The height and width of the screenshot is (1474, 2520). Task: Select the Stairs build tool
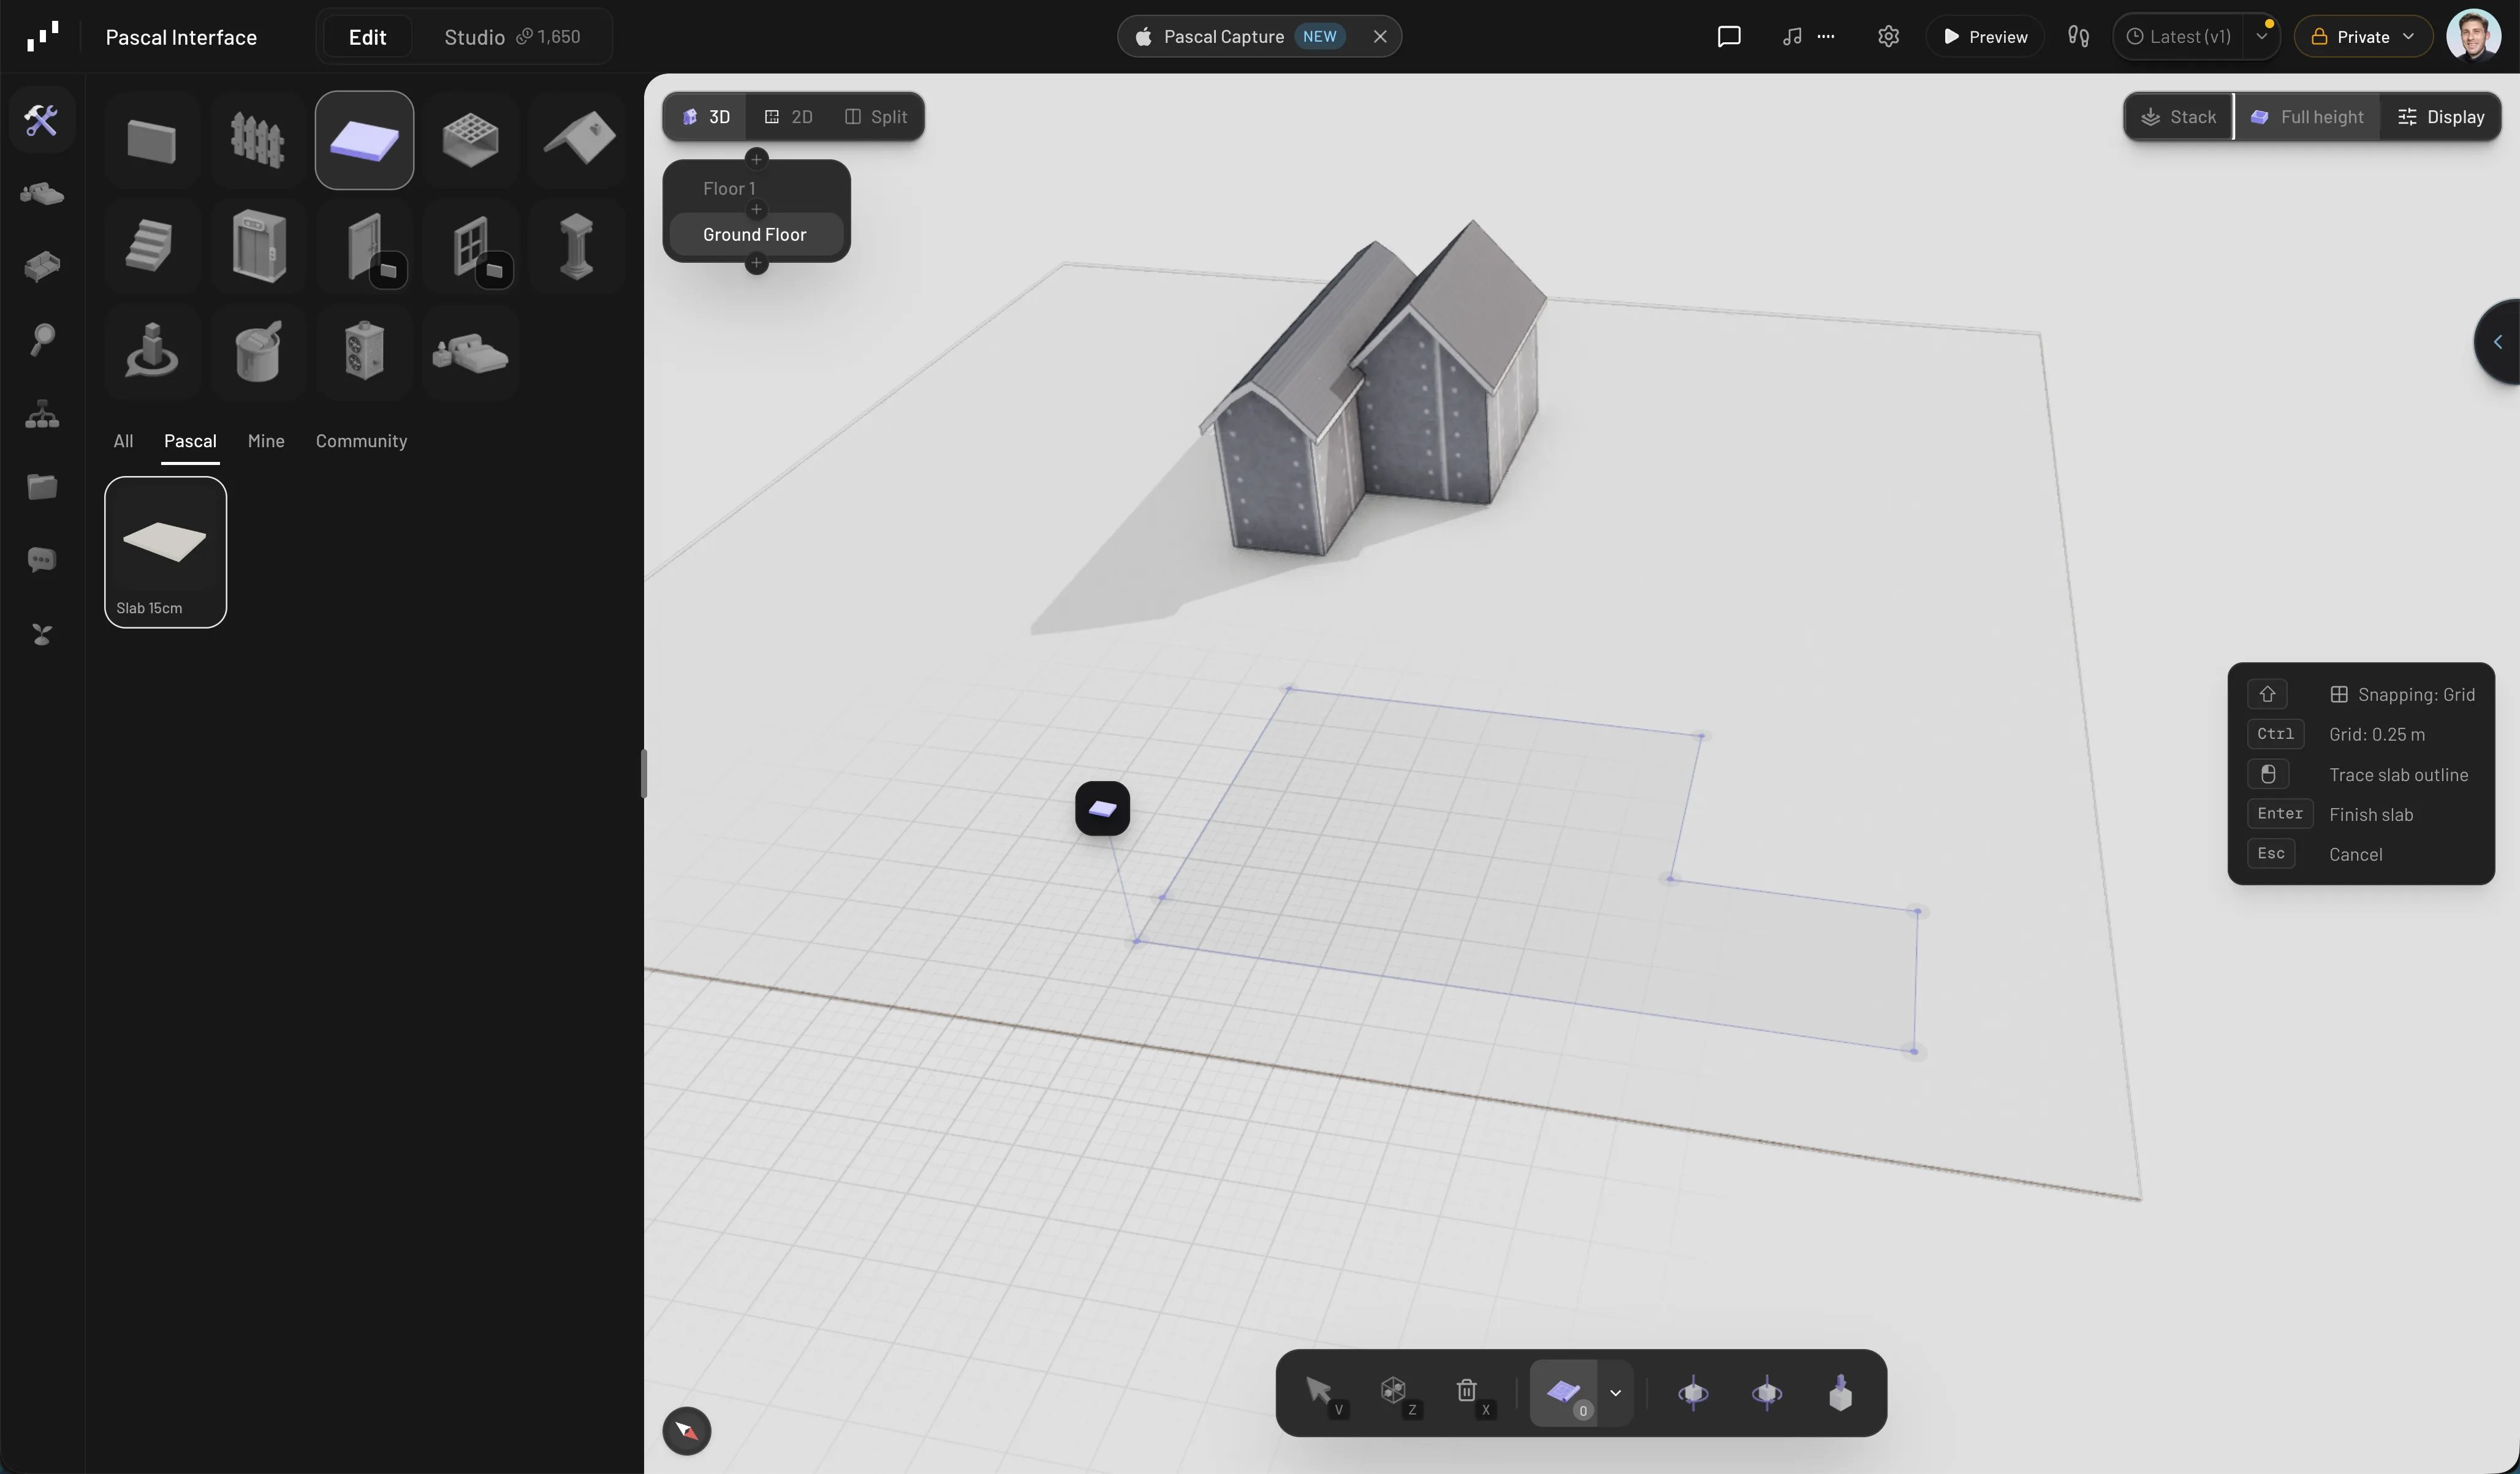tap(151, 246)
